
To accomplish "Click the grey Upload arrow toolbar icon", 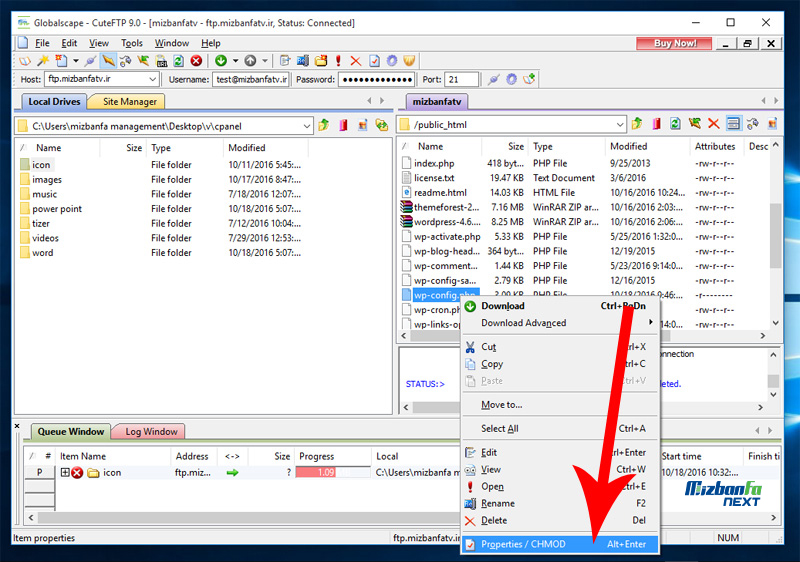I will tap(250, 61).
